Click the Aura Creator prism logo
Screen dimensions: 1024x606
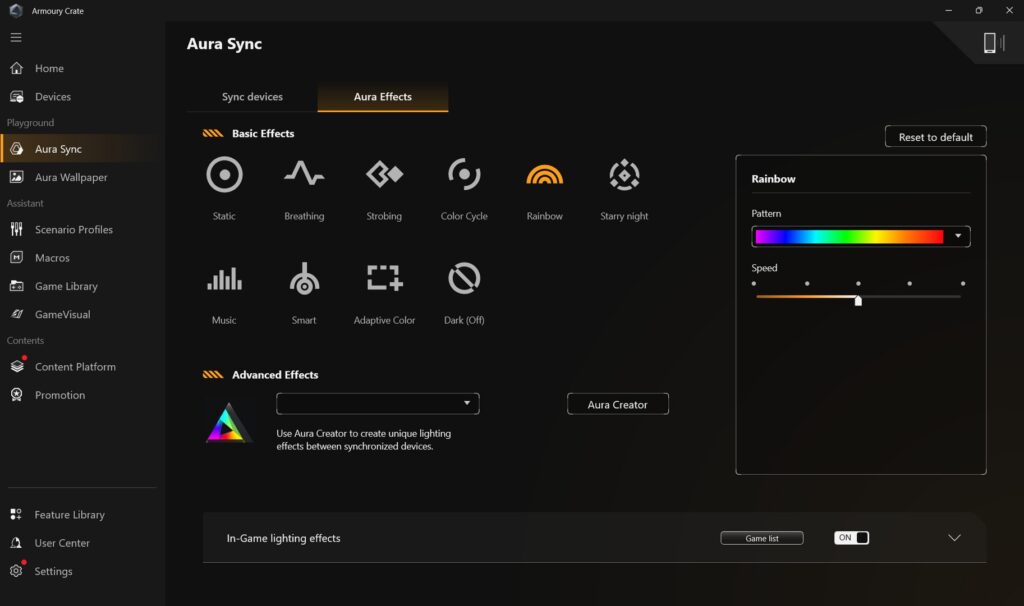tap(227, 423)
